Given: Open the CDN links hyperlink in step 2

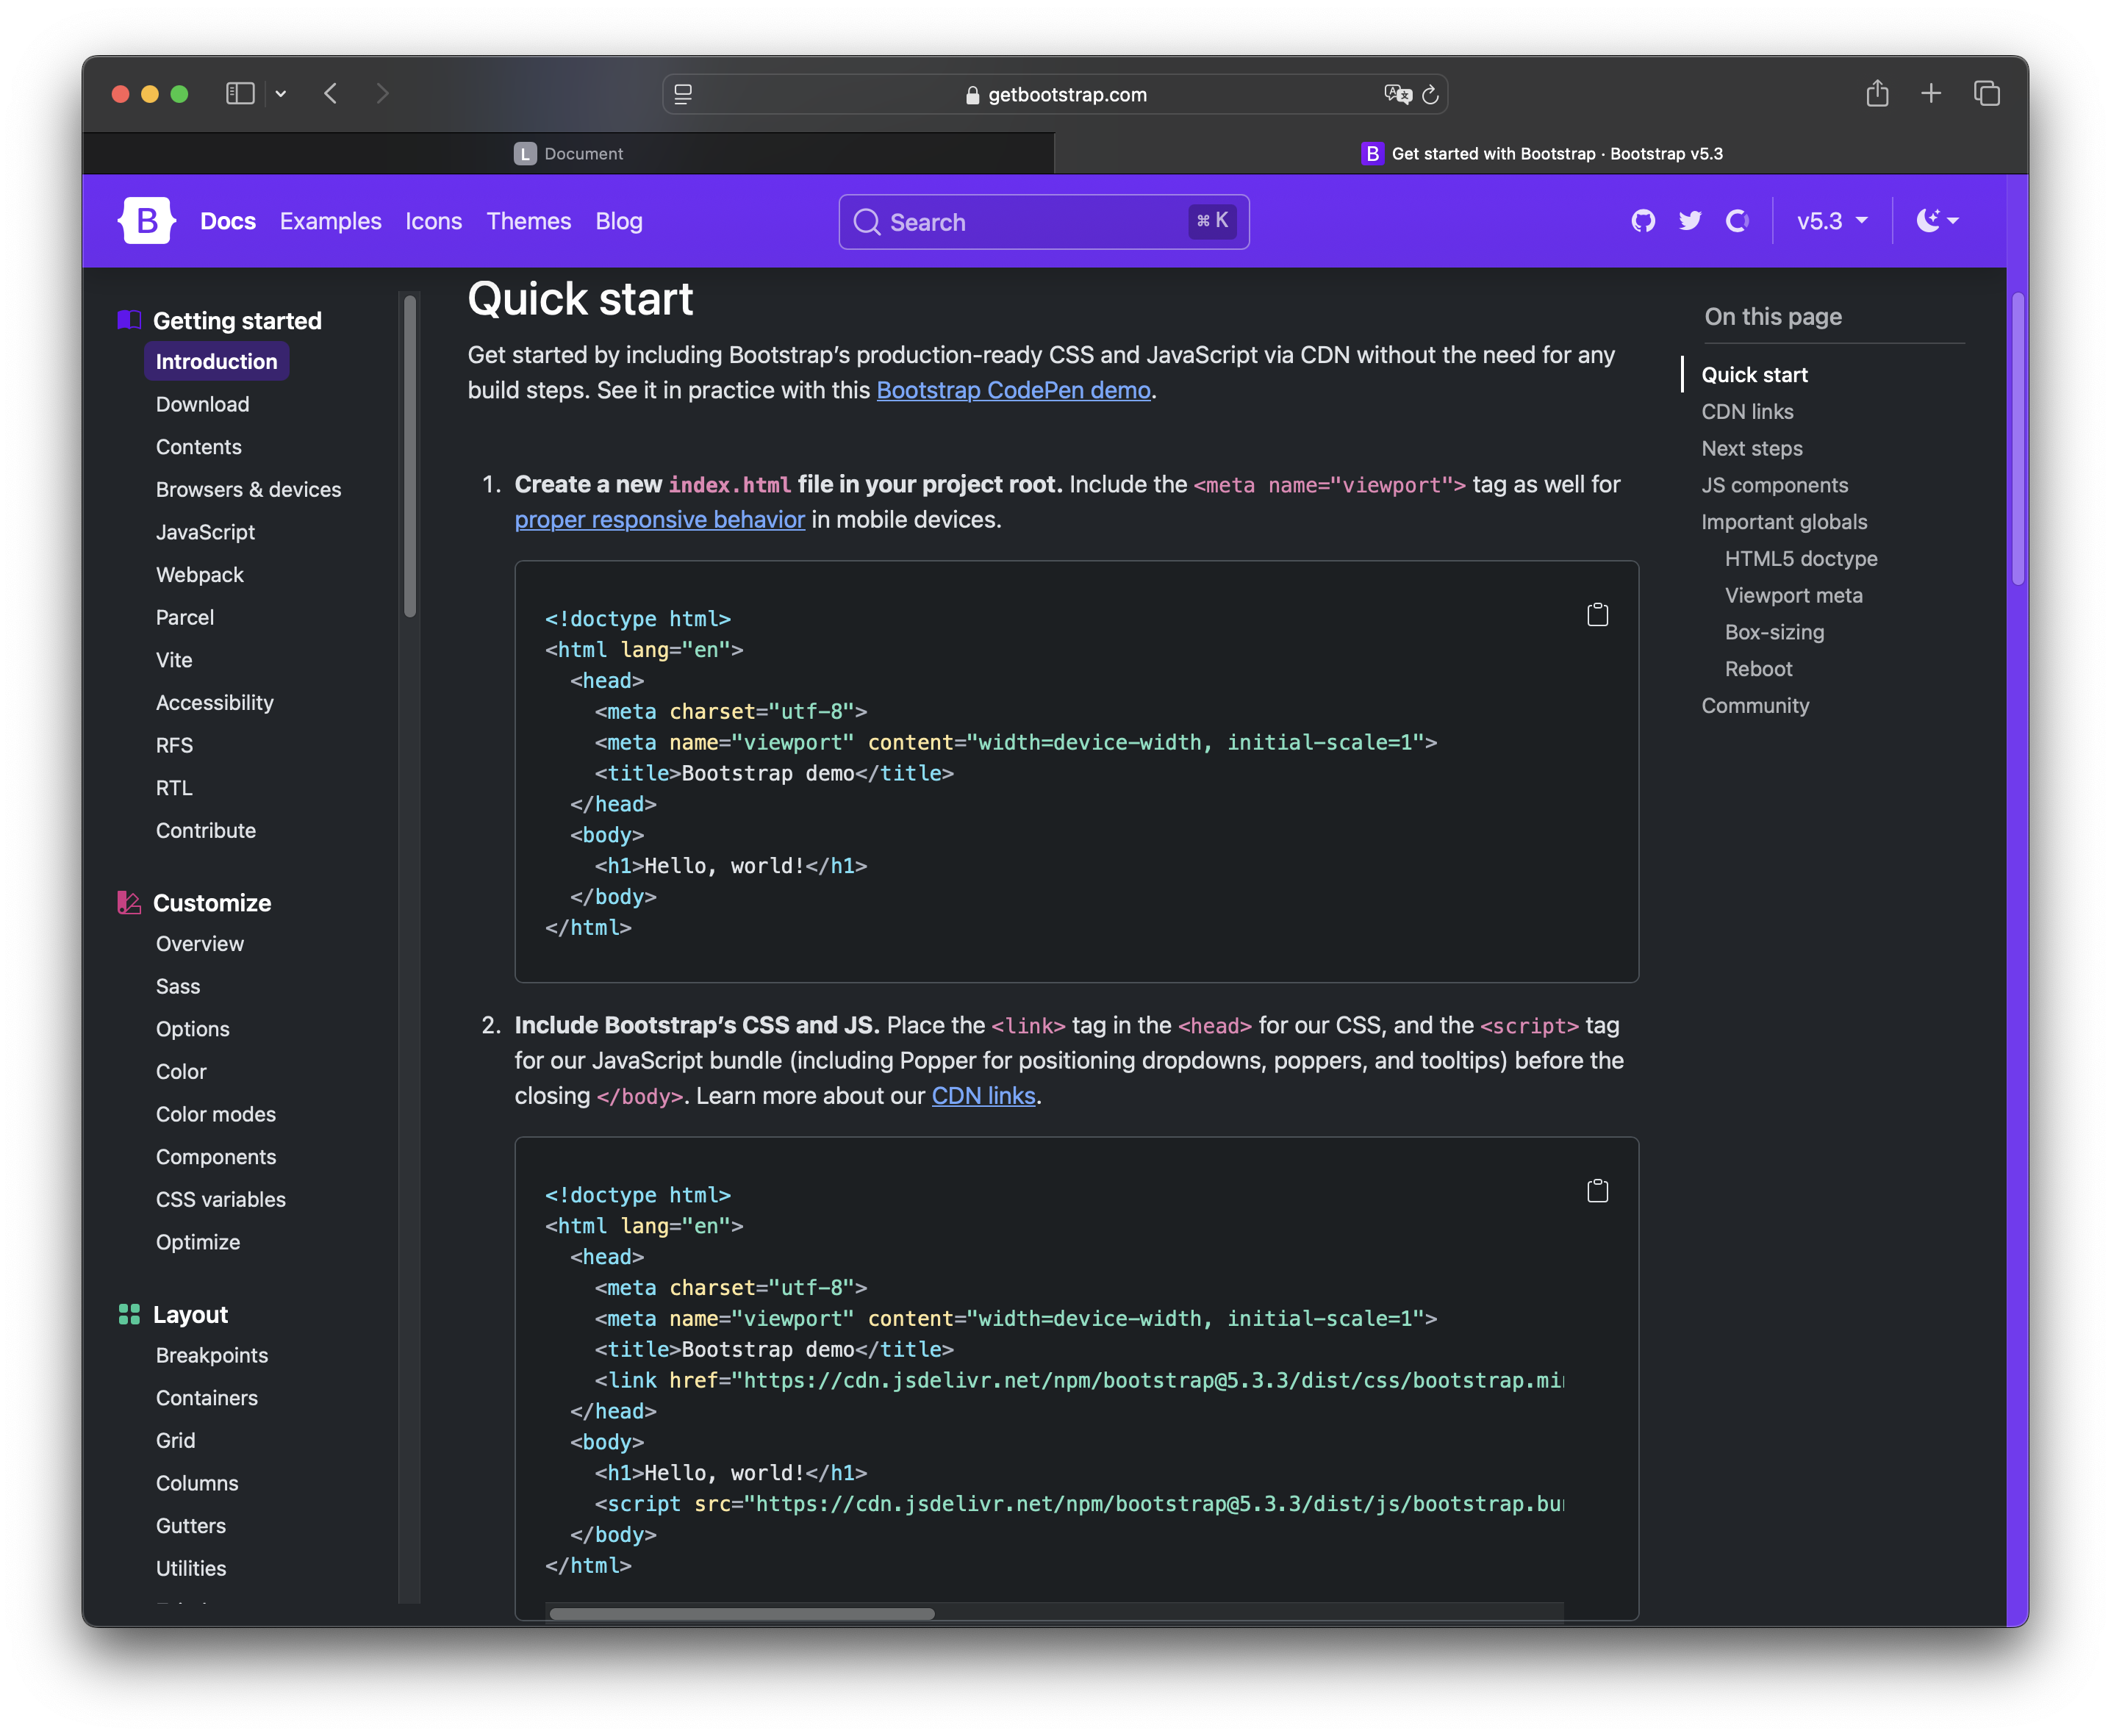Looking at the screenshot, I should (x=983, y=1096).
